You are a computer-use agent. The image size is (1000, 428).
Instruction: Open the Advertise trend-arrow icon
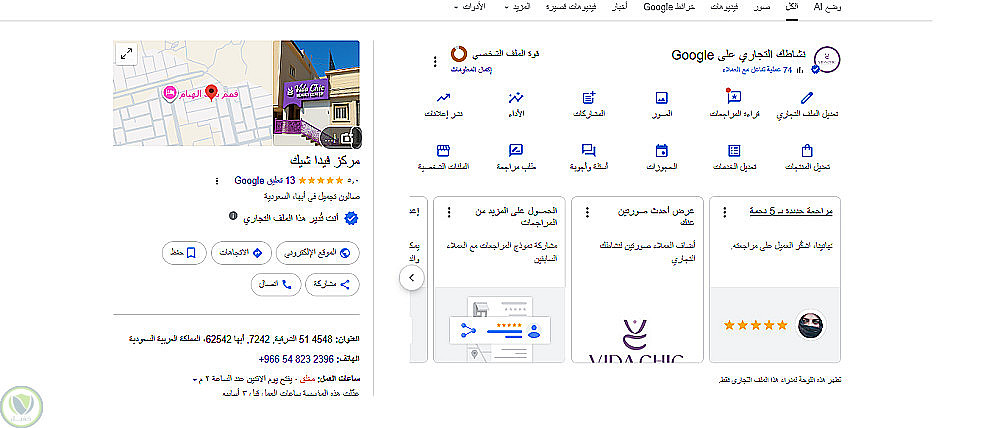coord(443,98)
